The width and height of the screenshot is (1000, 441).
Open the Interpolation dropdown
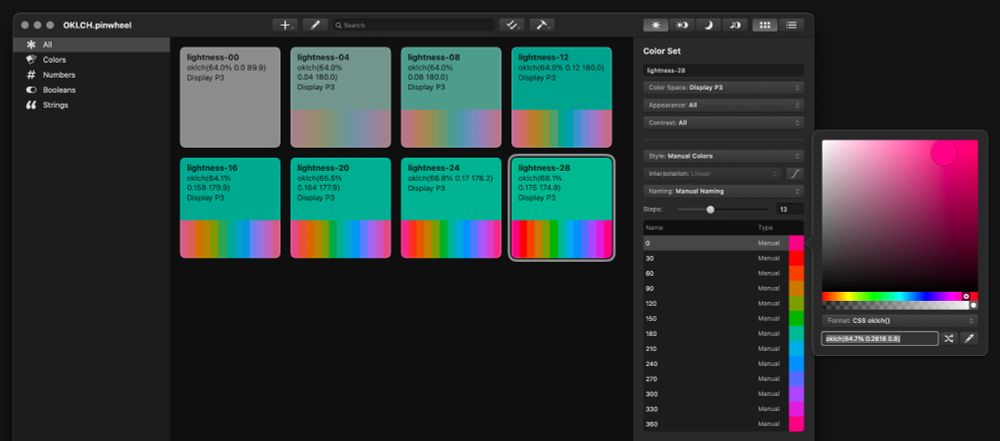[712, 173]
